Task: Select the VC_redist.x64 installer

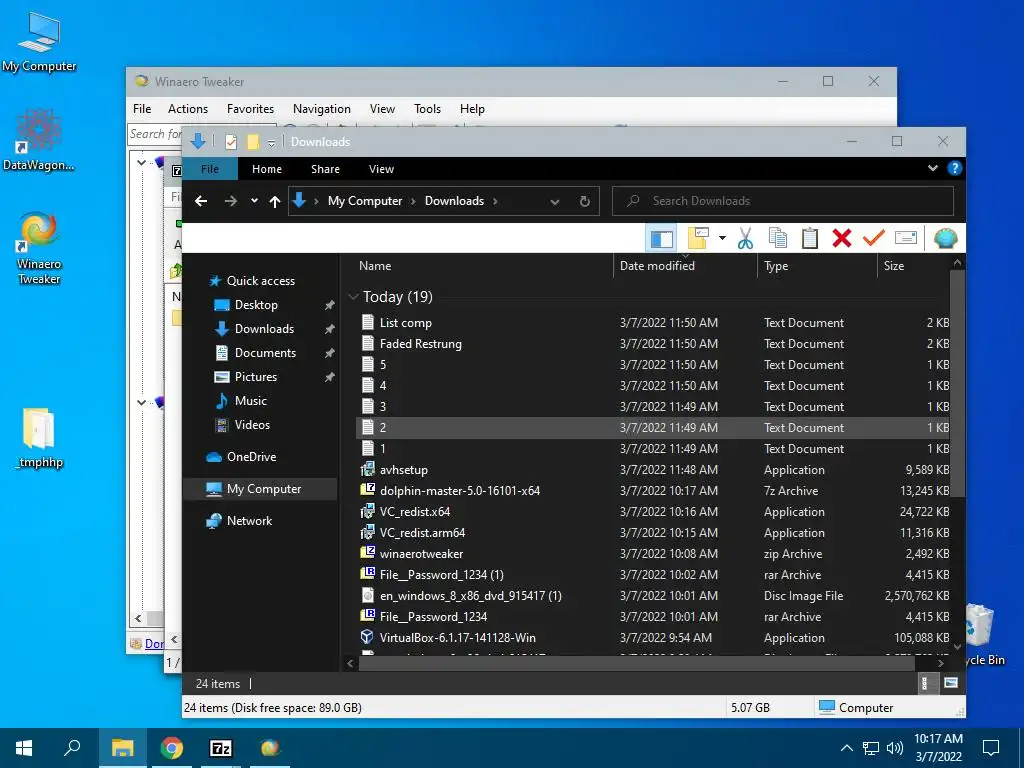Action: tap(415, 511)
